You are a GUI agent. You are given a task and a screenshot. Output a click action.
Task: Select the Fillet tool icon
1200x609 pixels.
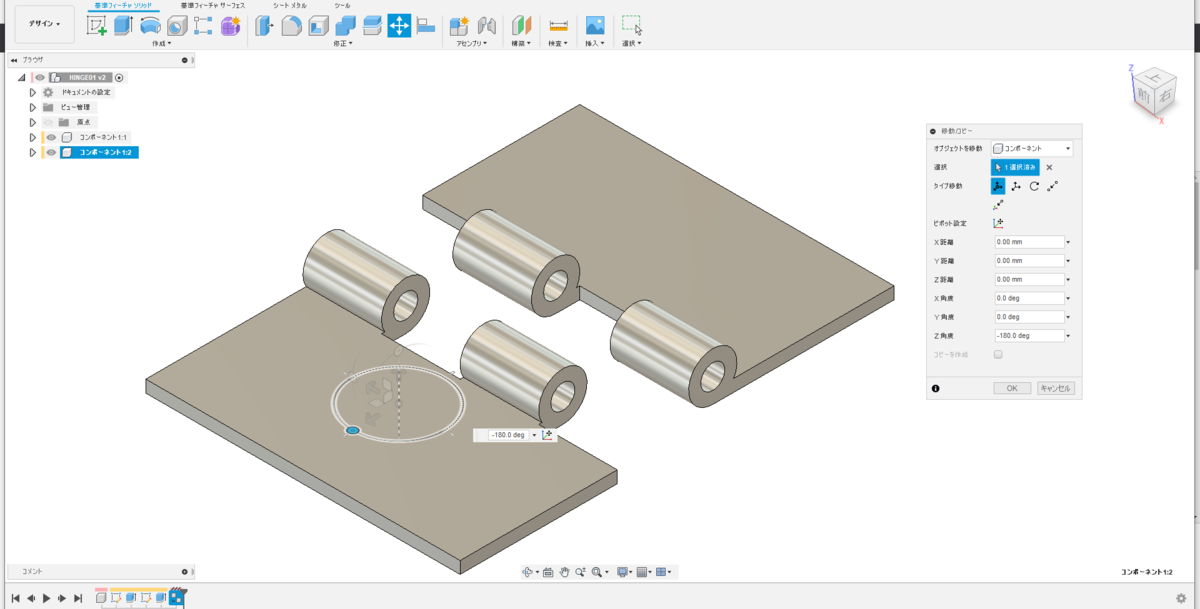click(x=292, y=26)
